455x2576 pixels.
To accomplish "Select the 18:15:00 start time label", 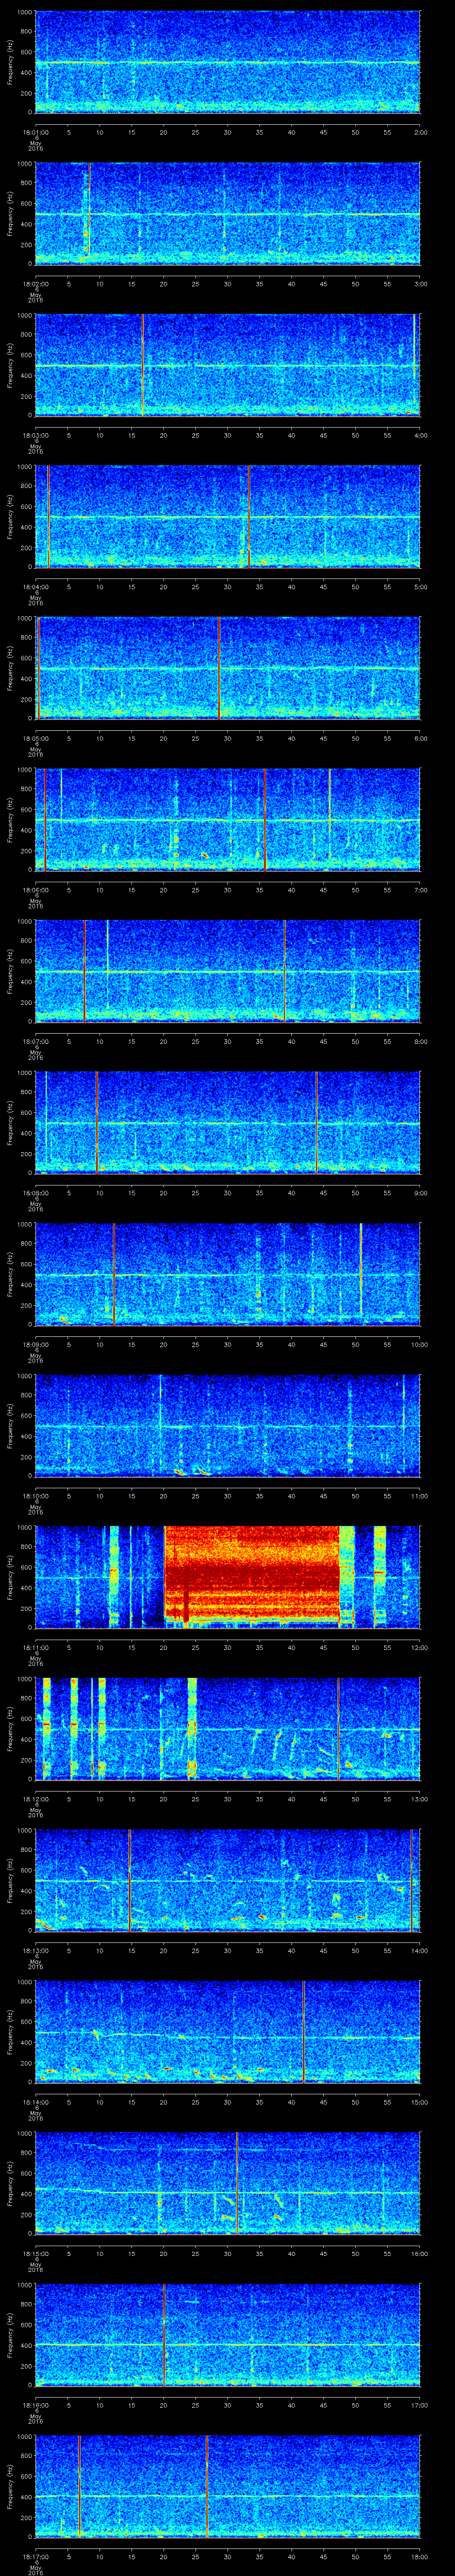I will click(35, 2253).
